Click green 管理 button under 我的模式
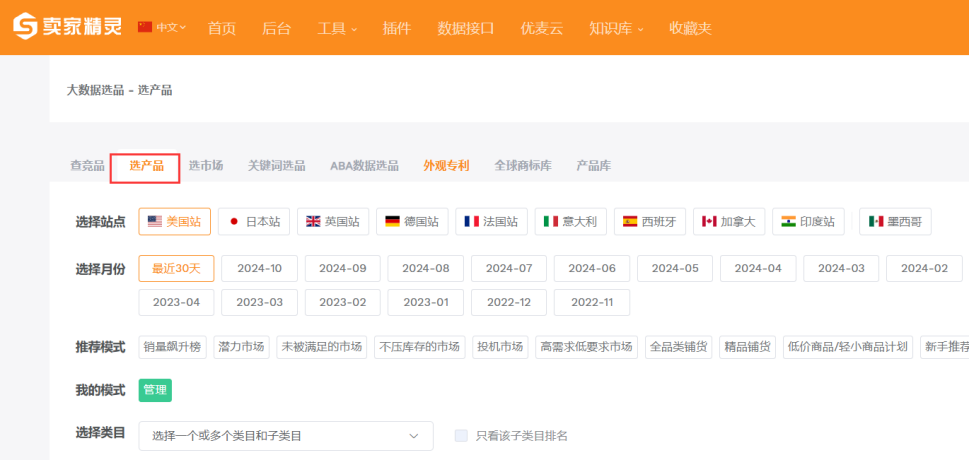This screenshot has width=969, height=460. pos(155,390)
